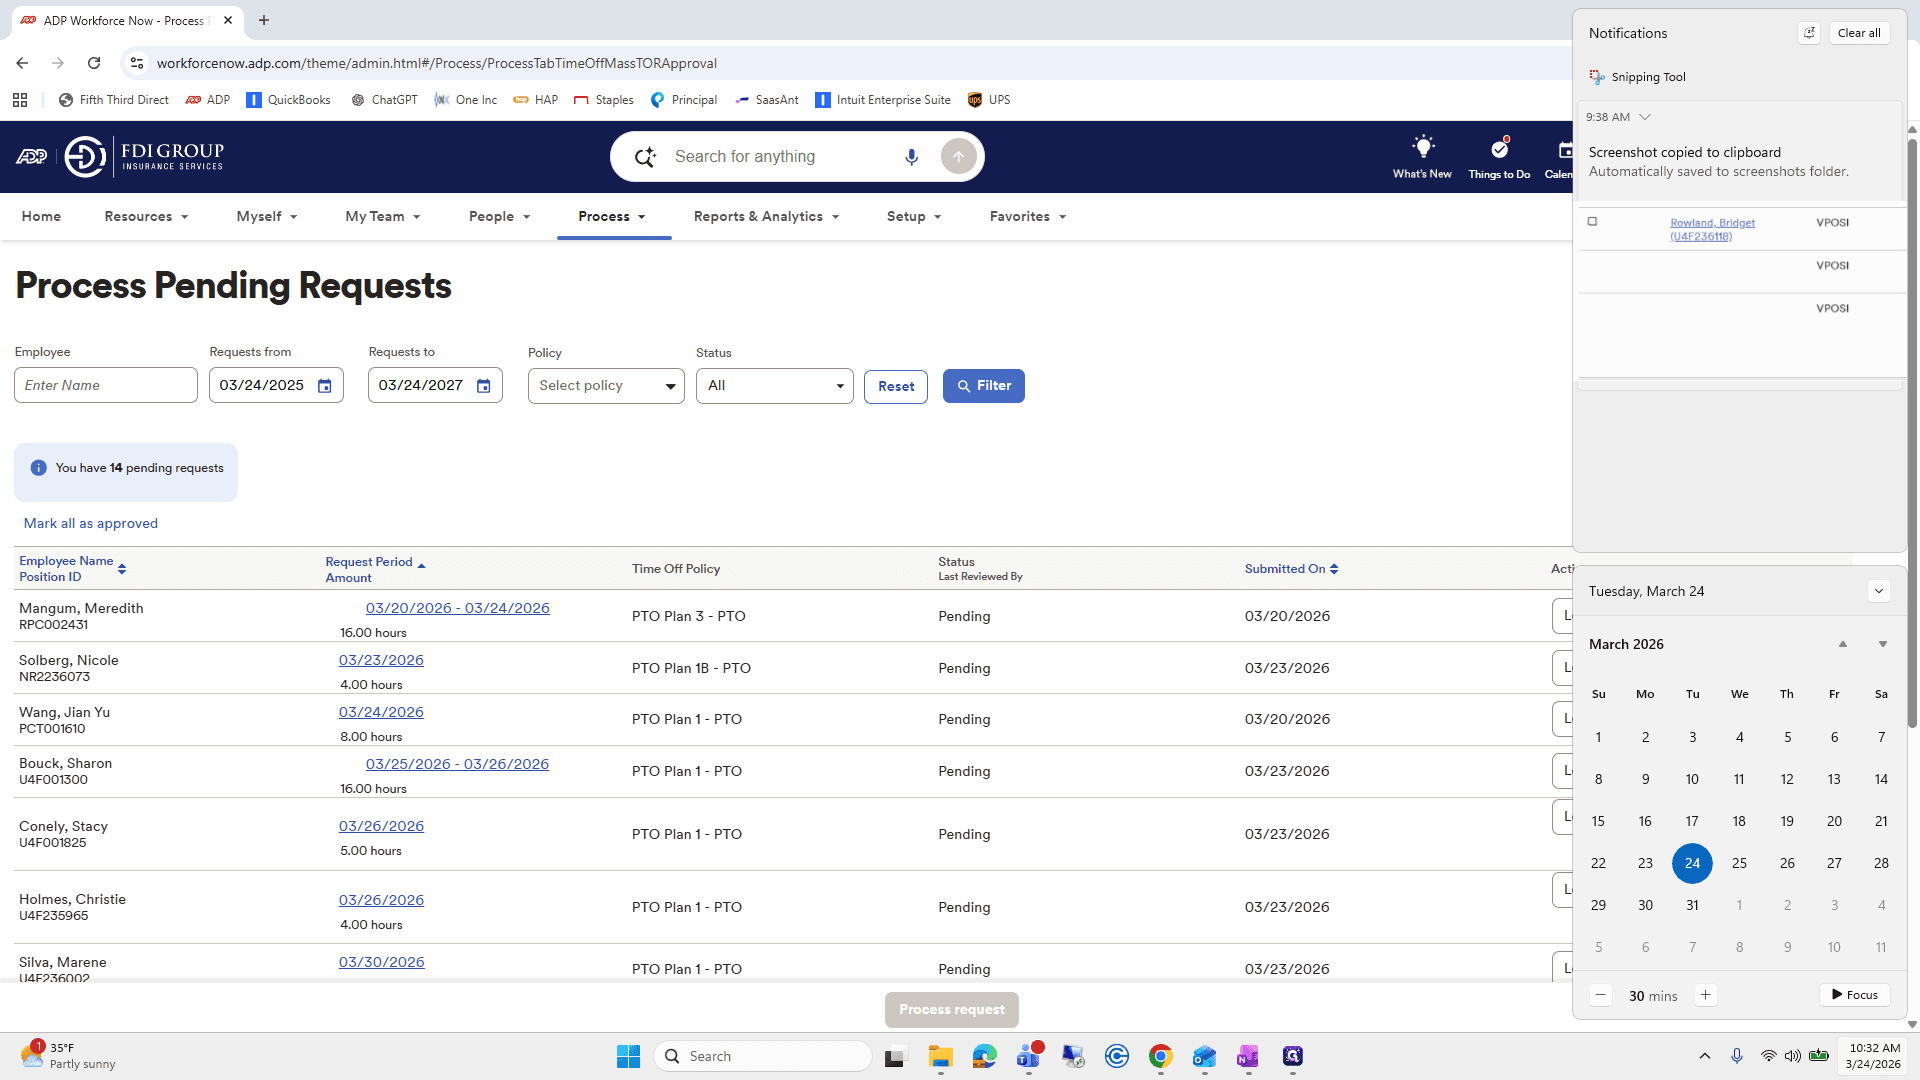Open the ChatGPT bookmark

click(x=384, y=100)
